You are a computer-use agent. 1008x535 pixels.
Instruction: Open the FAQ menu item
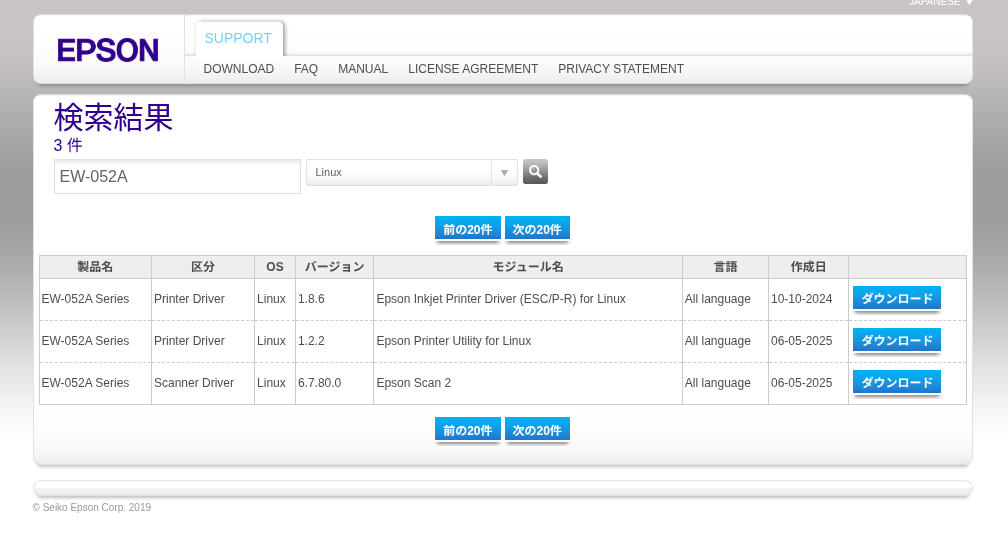click(x=306, y=69)
